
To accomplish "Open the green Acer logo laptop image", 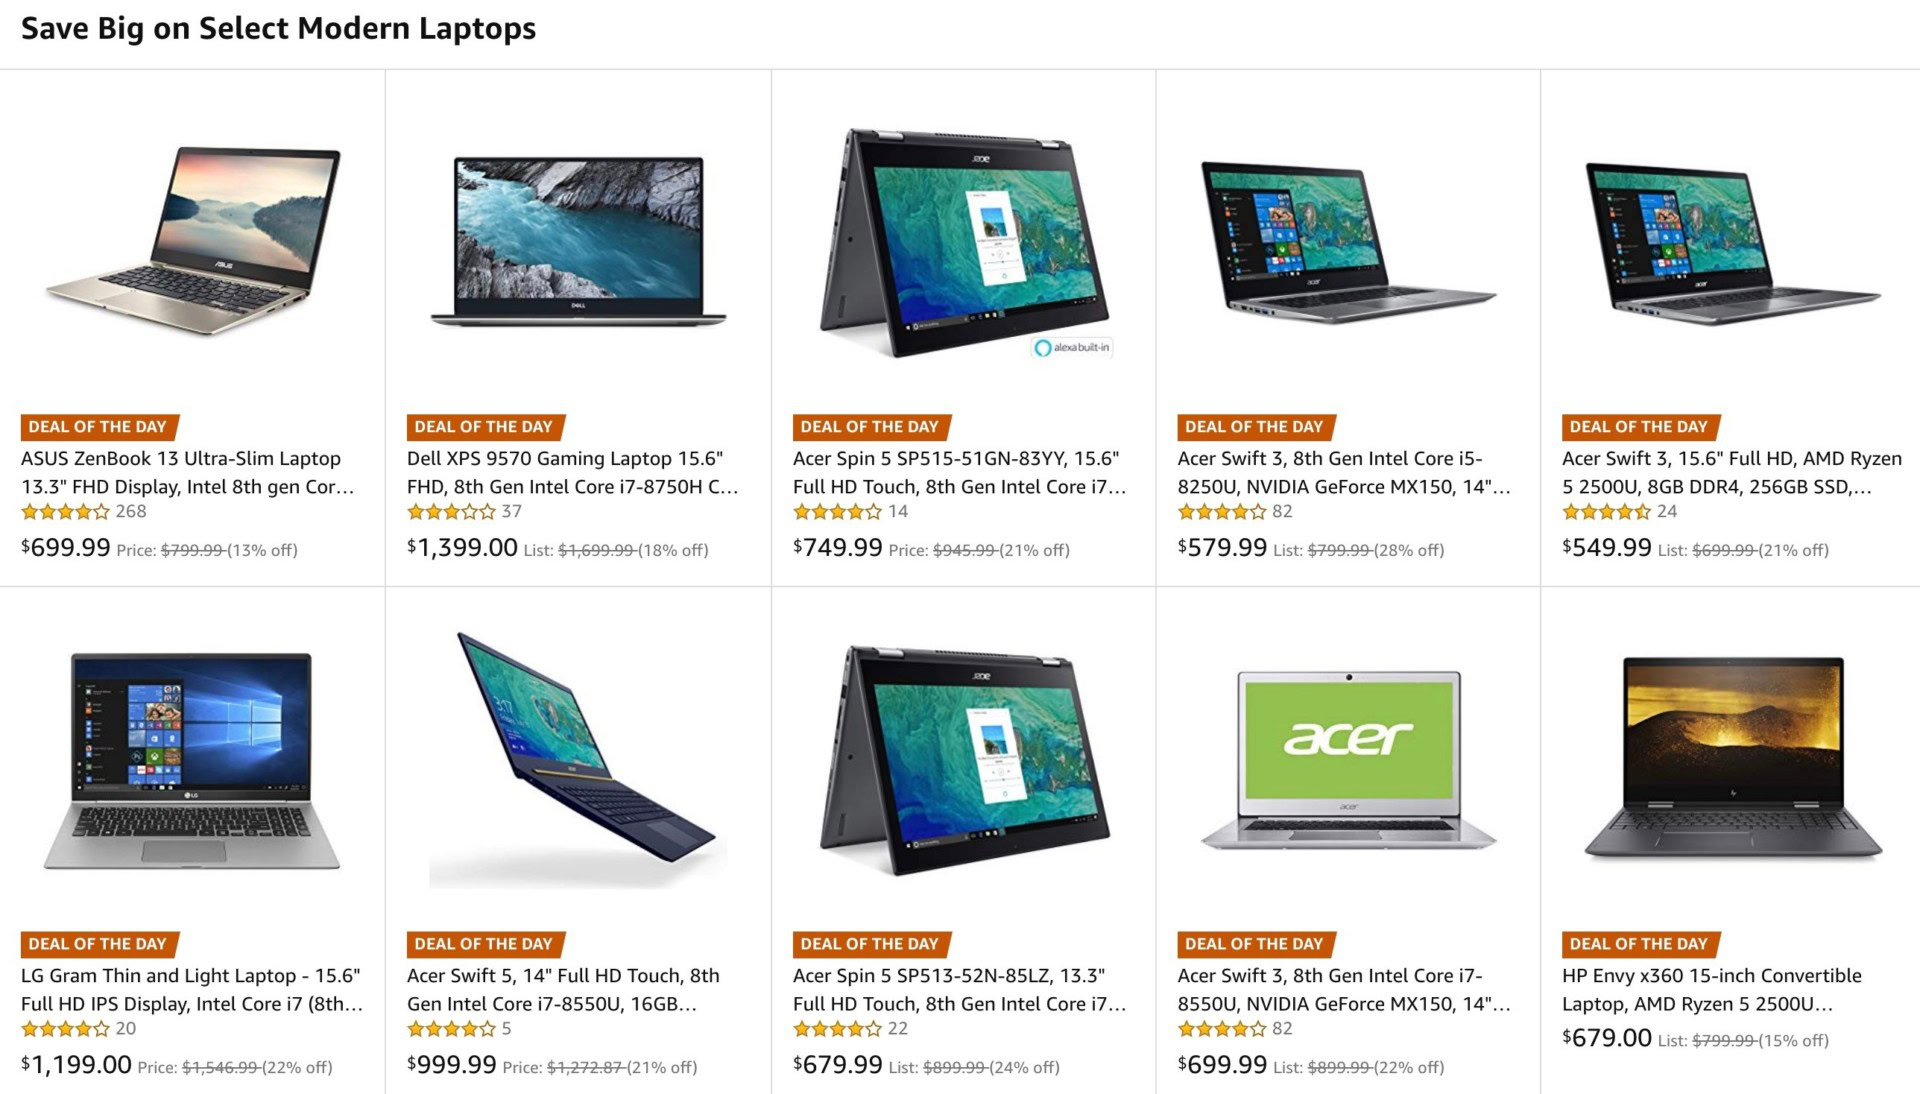I will [x=1348, y=761].
